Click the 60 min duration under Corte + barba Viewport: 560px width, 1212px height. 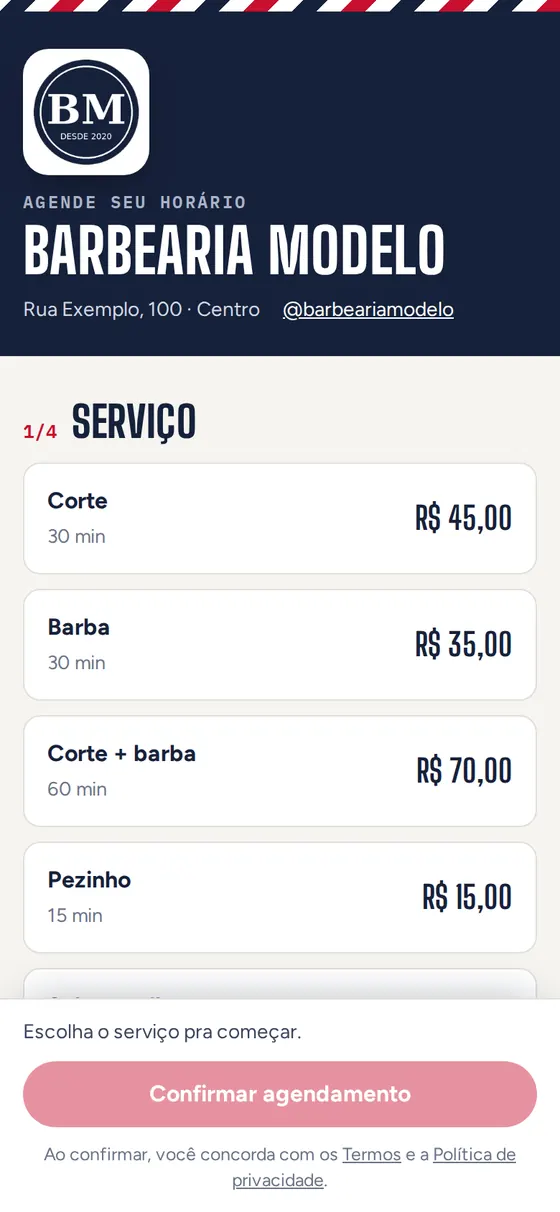tap(77, 789)
